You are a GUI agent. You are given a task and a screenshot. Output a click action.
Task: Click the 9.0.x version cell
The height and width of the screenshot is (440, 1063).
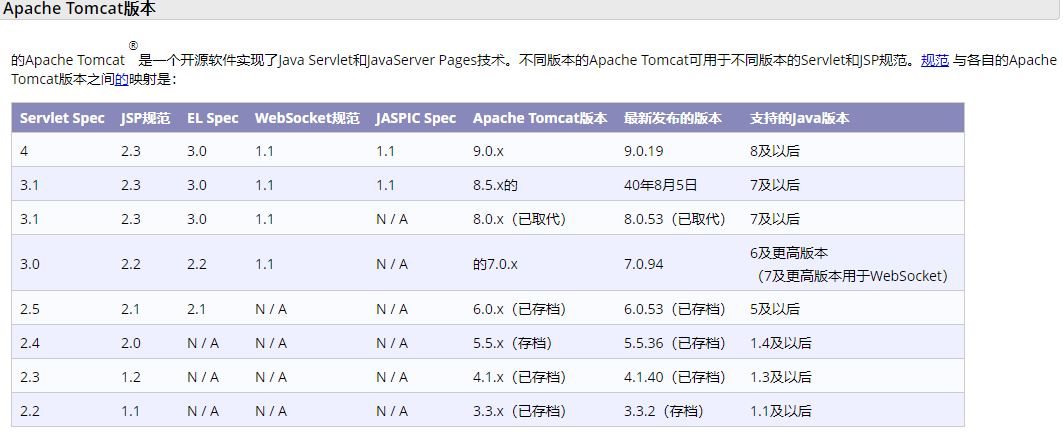[488, 151]
